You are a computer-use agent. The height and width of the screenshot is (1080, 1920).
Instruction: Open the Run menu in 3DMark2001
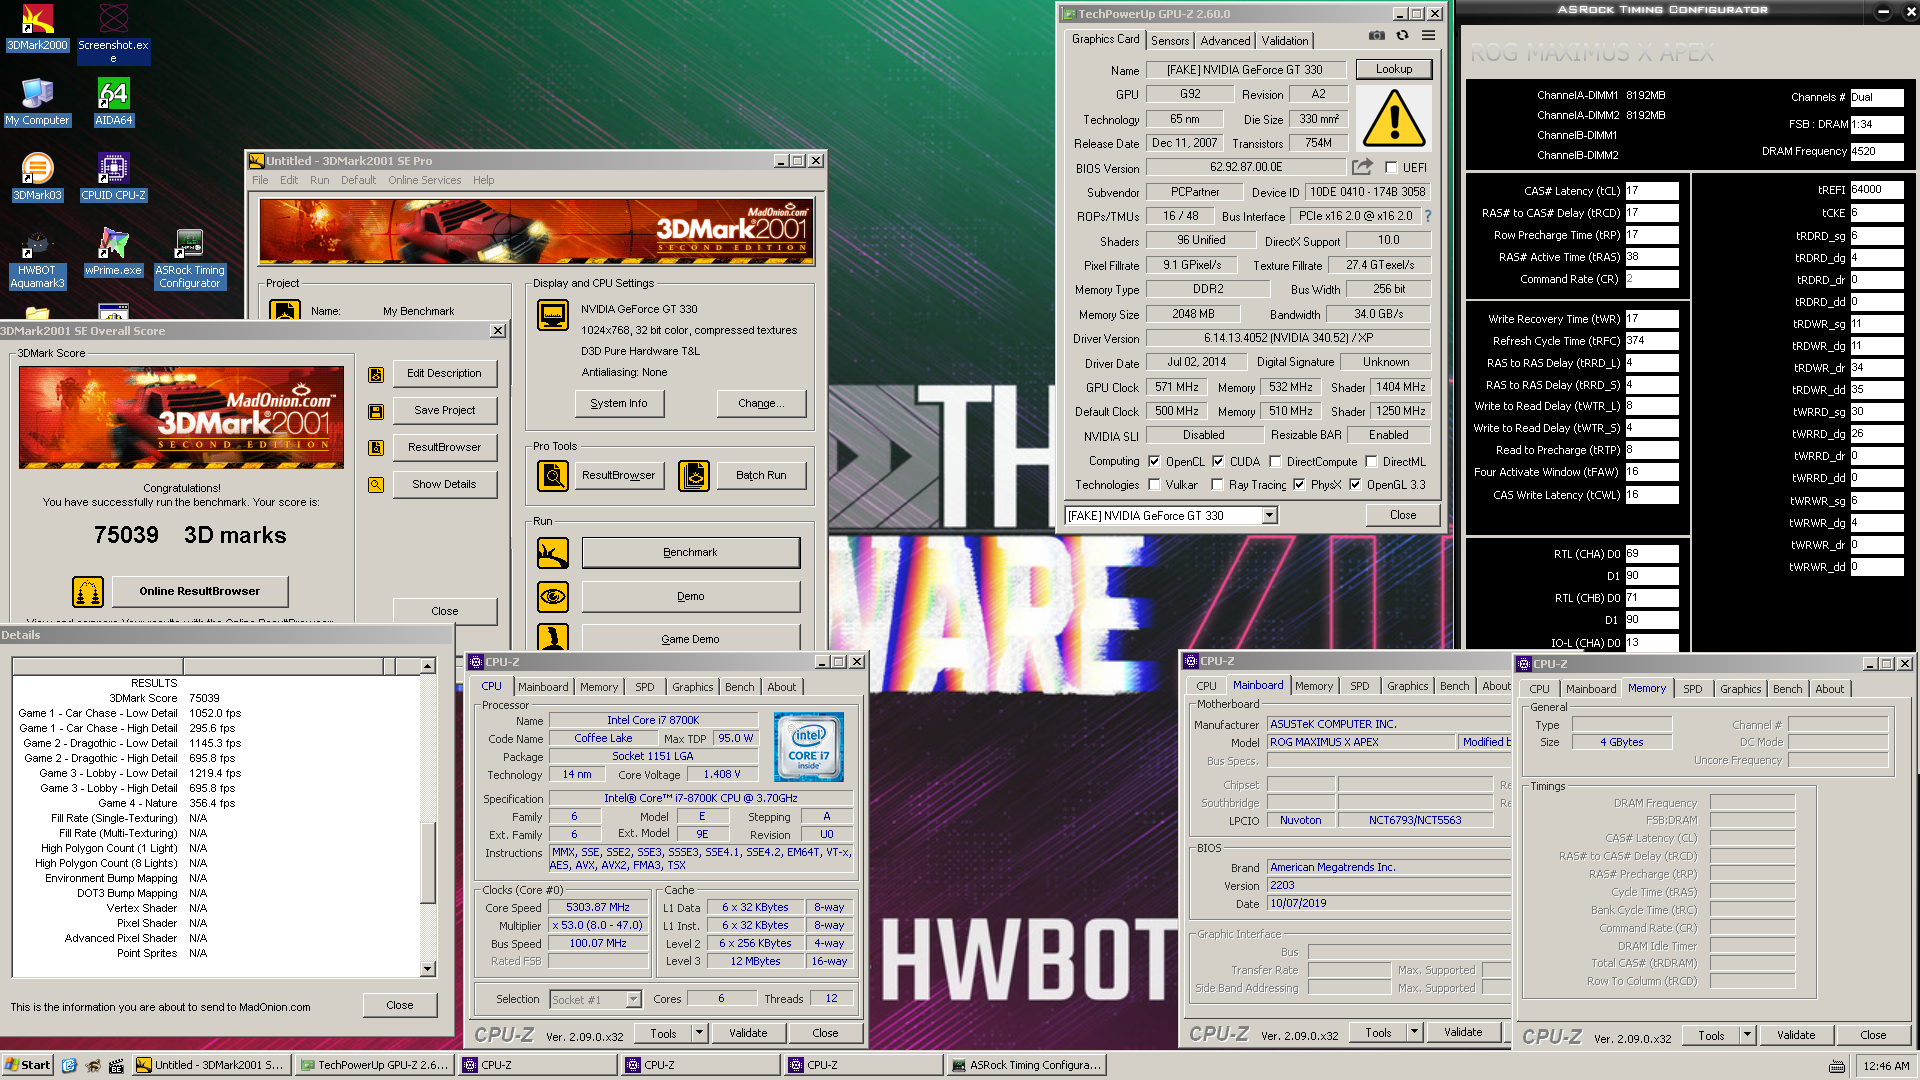(x=319, y=181)
